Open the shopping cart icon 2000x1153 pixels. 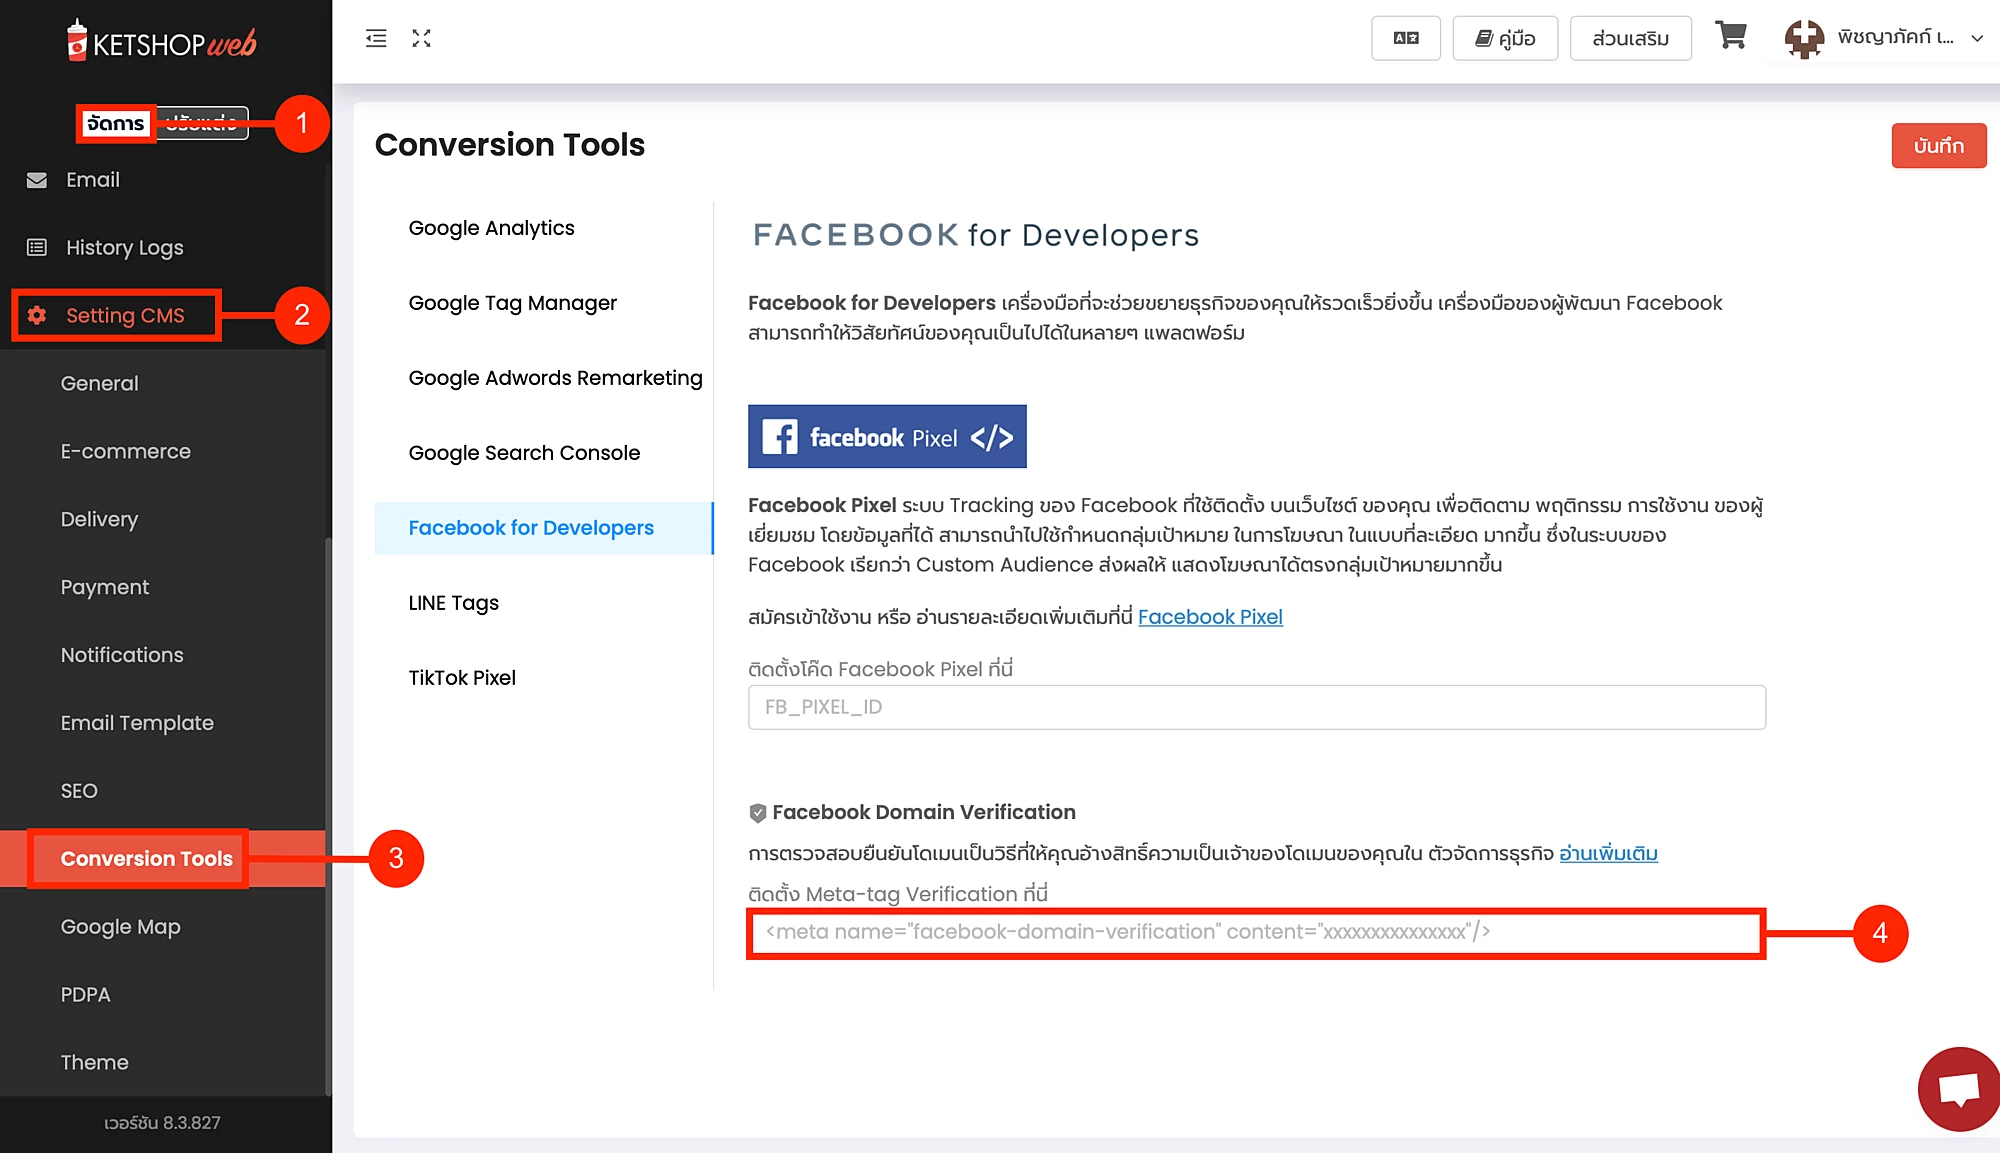click(x=1731, y=36)
